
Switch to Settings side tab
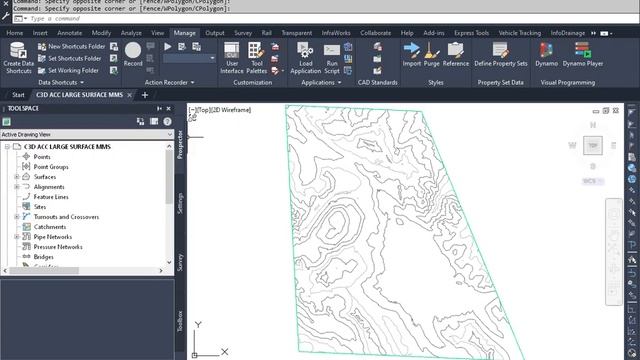(x=180, y=203)
